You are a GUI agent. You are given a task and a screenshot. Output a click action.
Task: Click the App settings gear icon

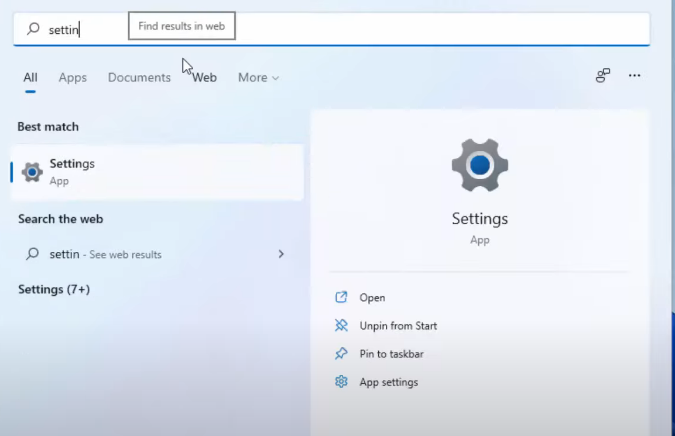[x=341, y=382]
